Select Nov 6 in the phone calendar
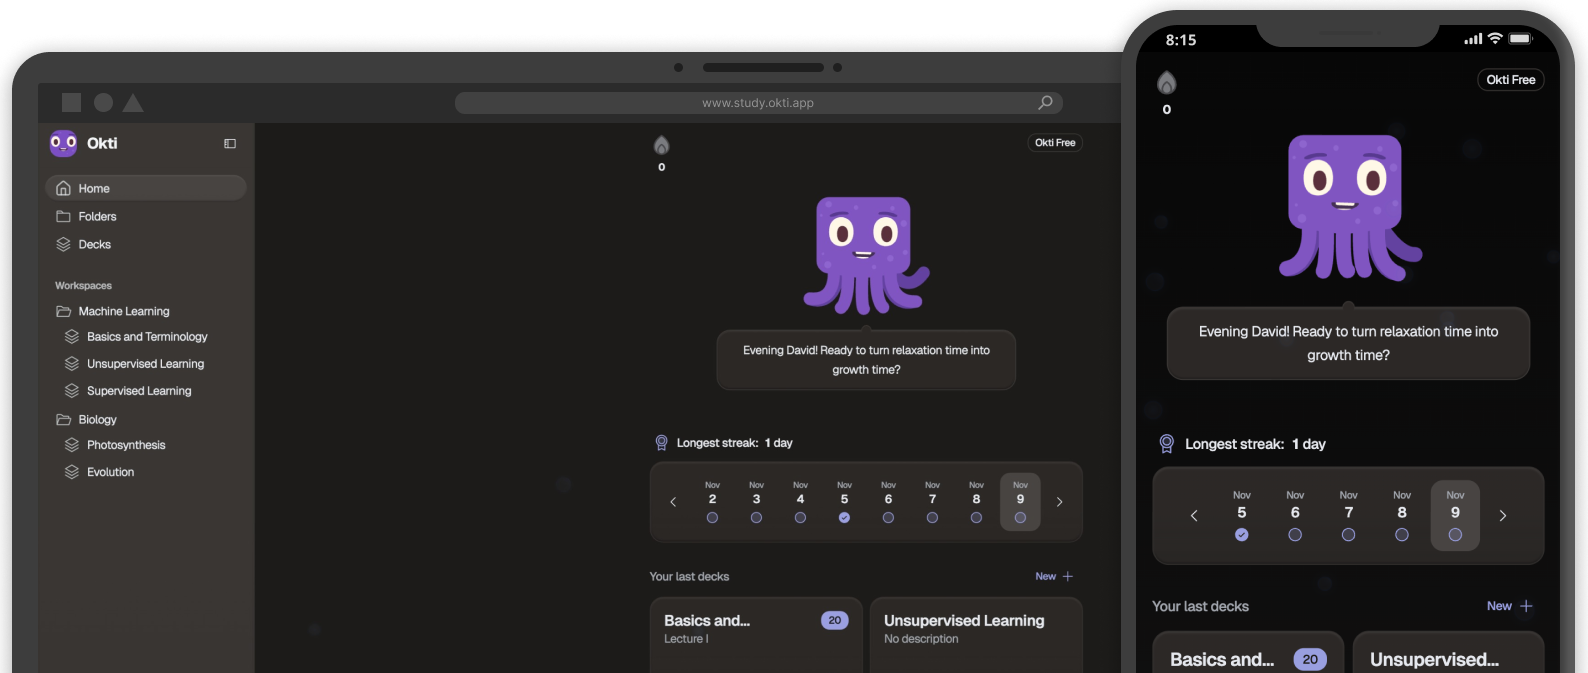This screenshot has width=1588, height=673. pyautogui.click(x=1295, y=516)
